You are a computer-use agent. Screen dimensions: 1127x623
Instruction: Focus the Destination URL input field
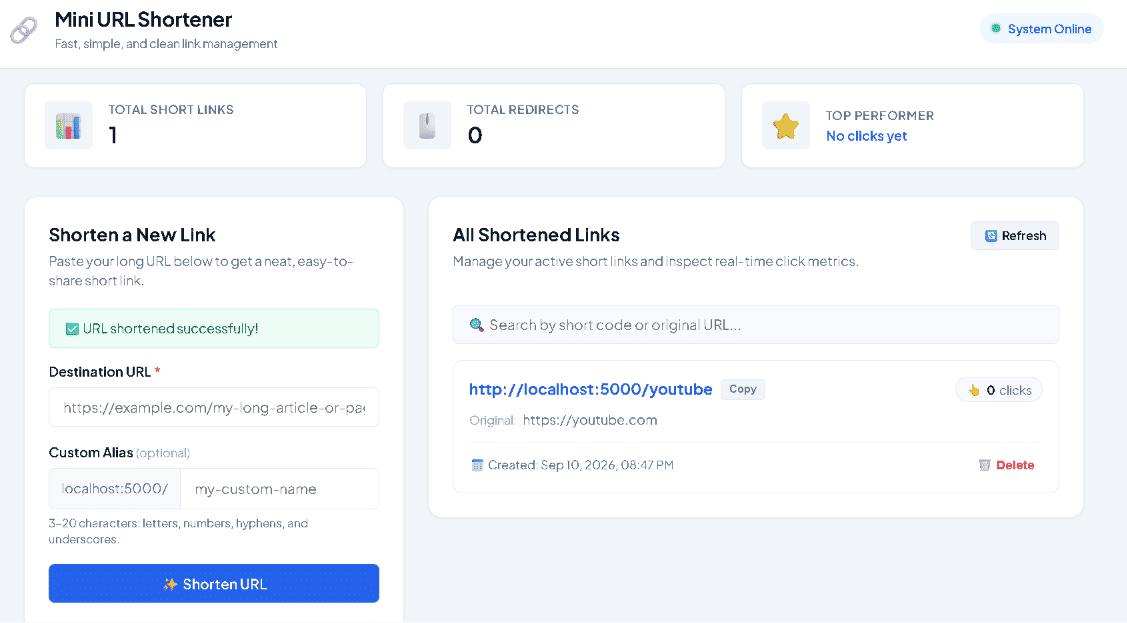tap(213, 407)
